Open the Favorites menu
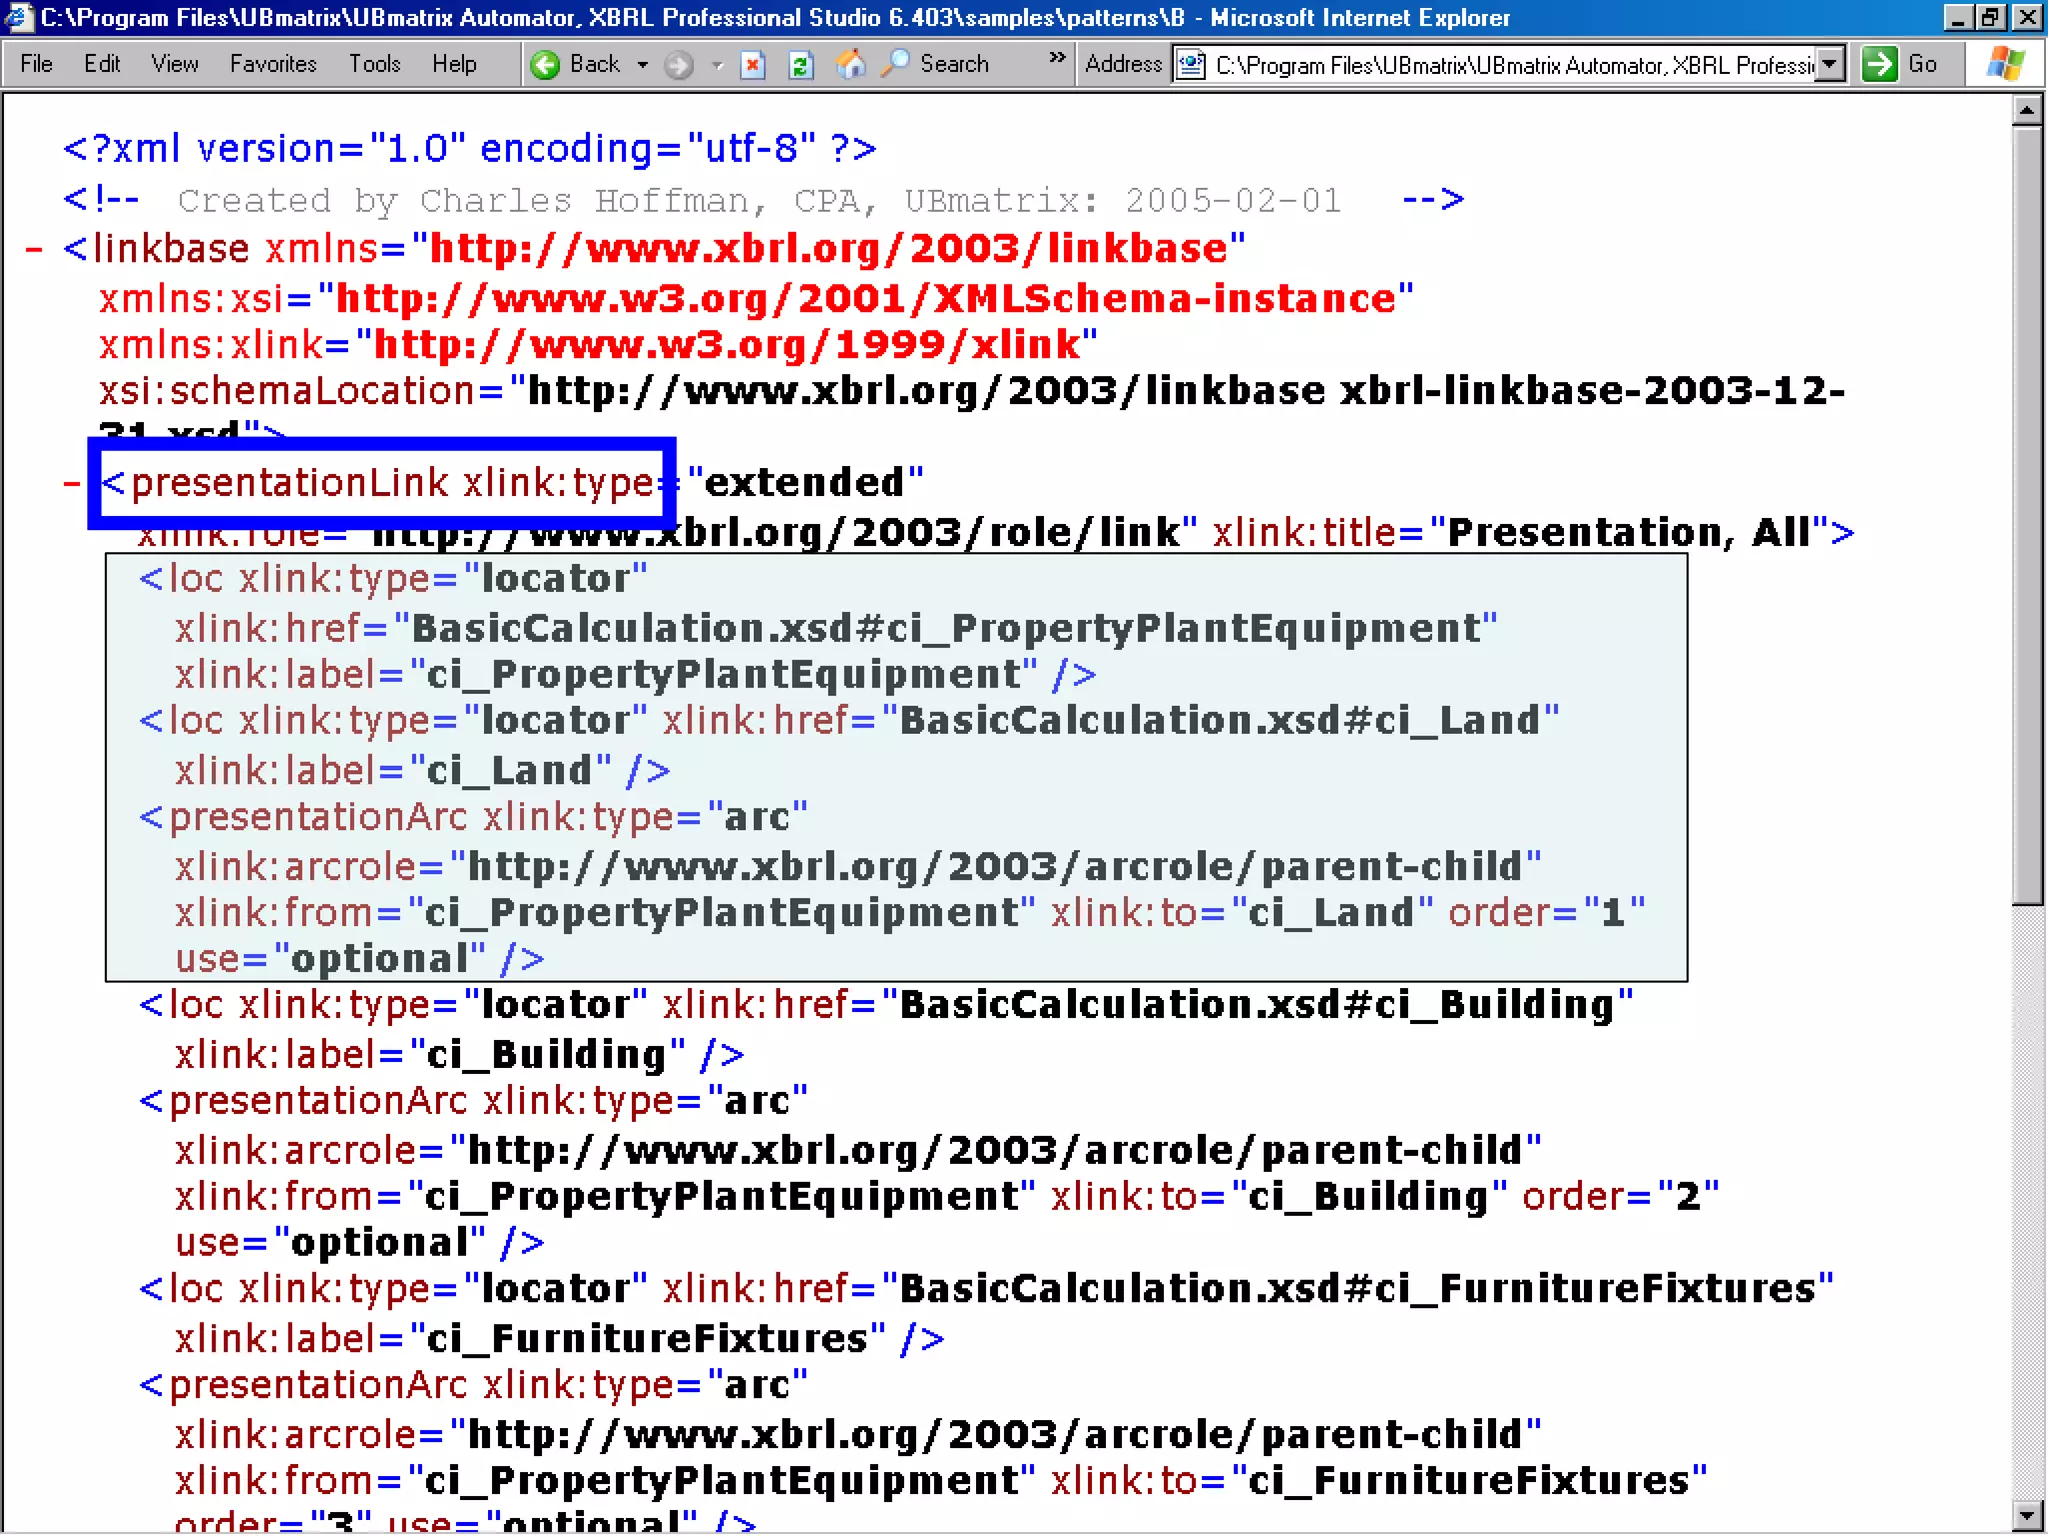The image size is (2048, 1536). coord(273,64)
